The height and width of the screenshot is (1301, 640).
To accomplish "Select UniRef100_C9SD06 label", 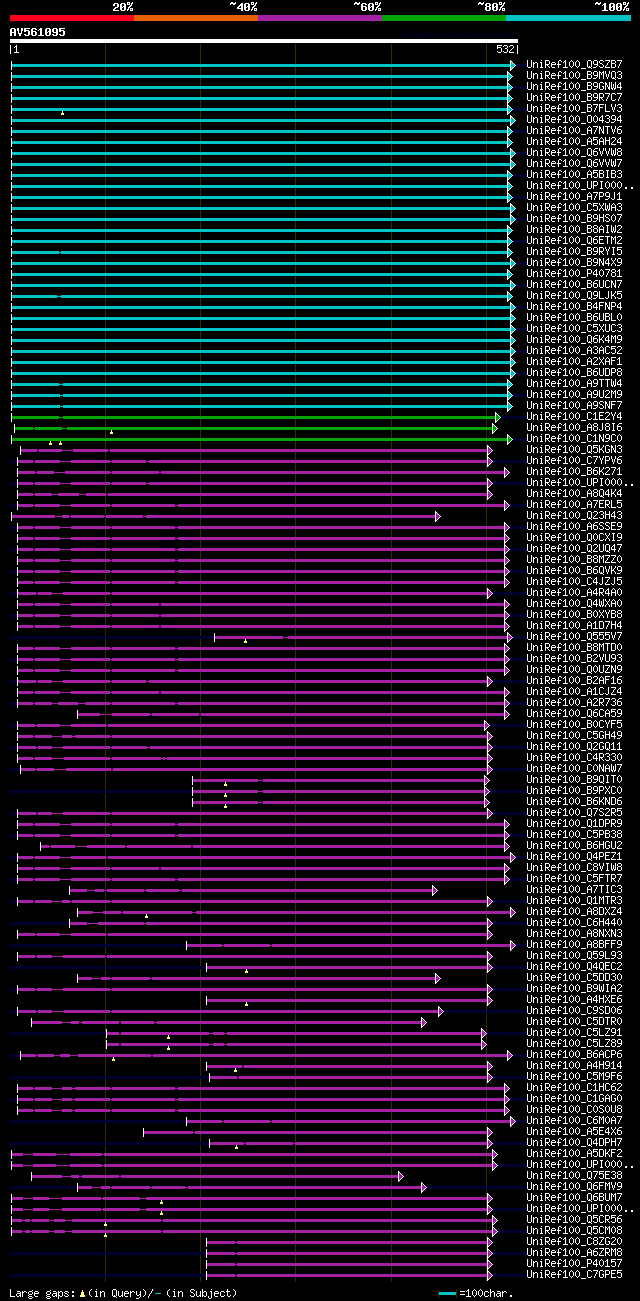I will [573, 1010].
